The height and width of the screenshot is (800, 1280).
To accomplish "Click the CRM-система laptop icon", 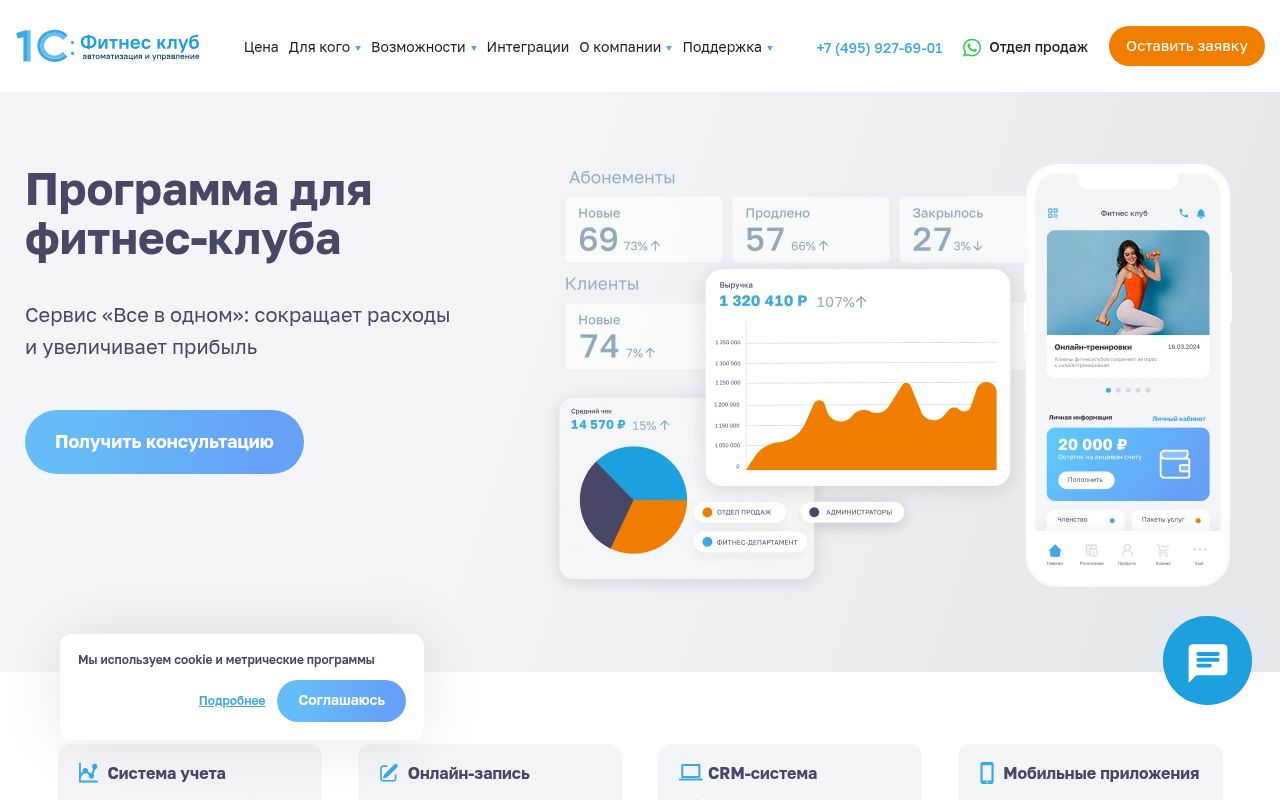I will tap(690, 773).
